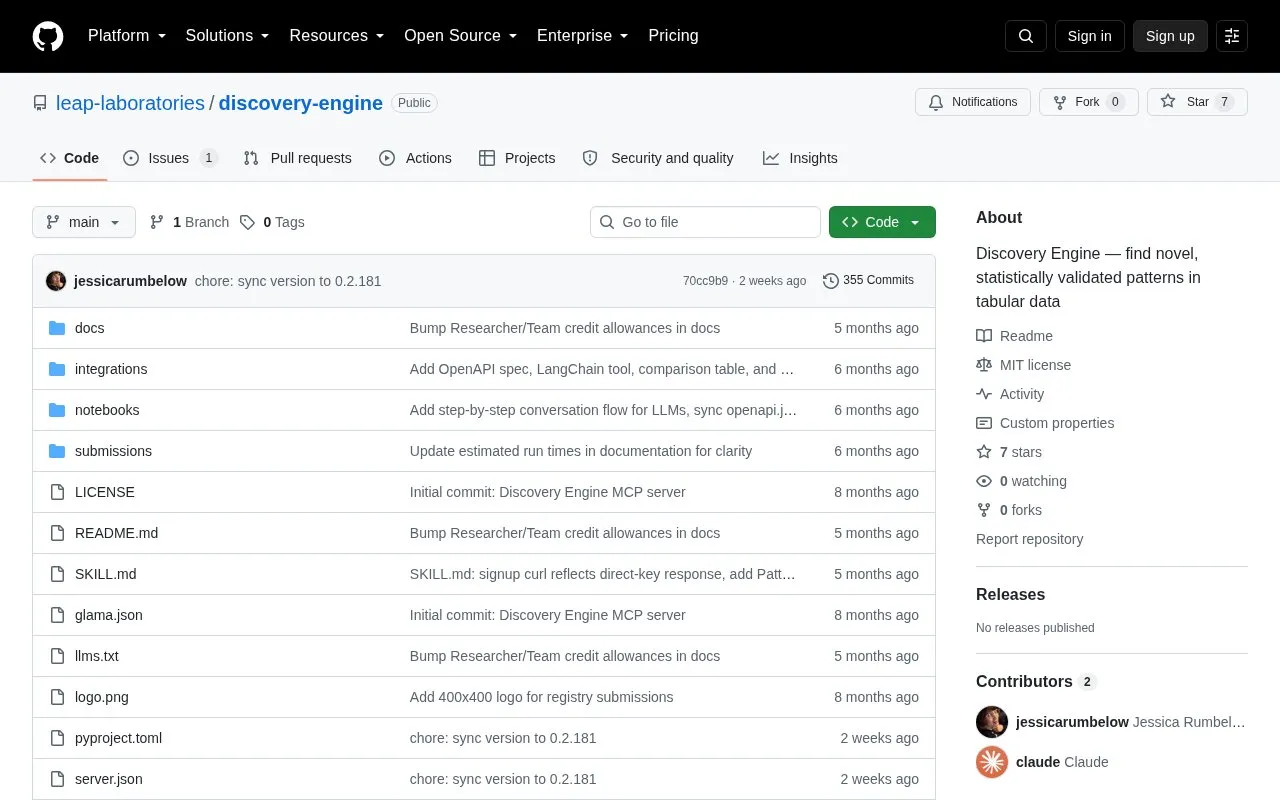Open the main branch selector
This screenshot has width=1280, height=800.
coord(84,222)
